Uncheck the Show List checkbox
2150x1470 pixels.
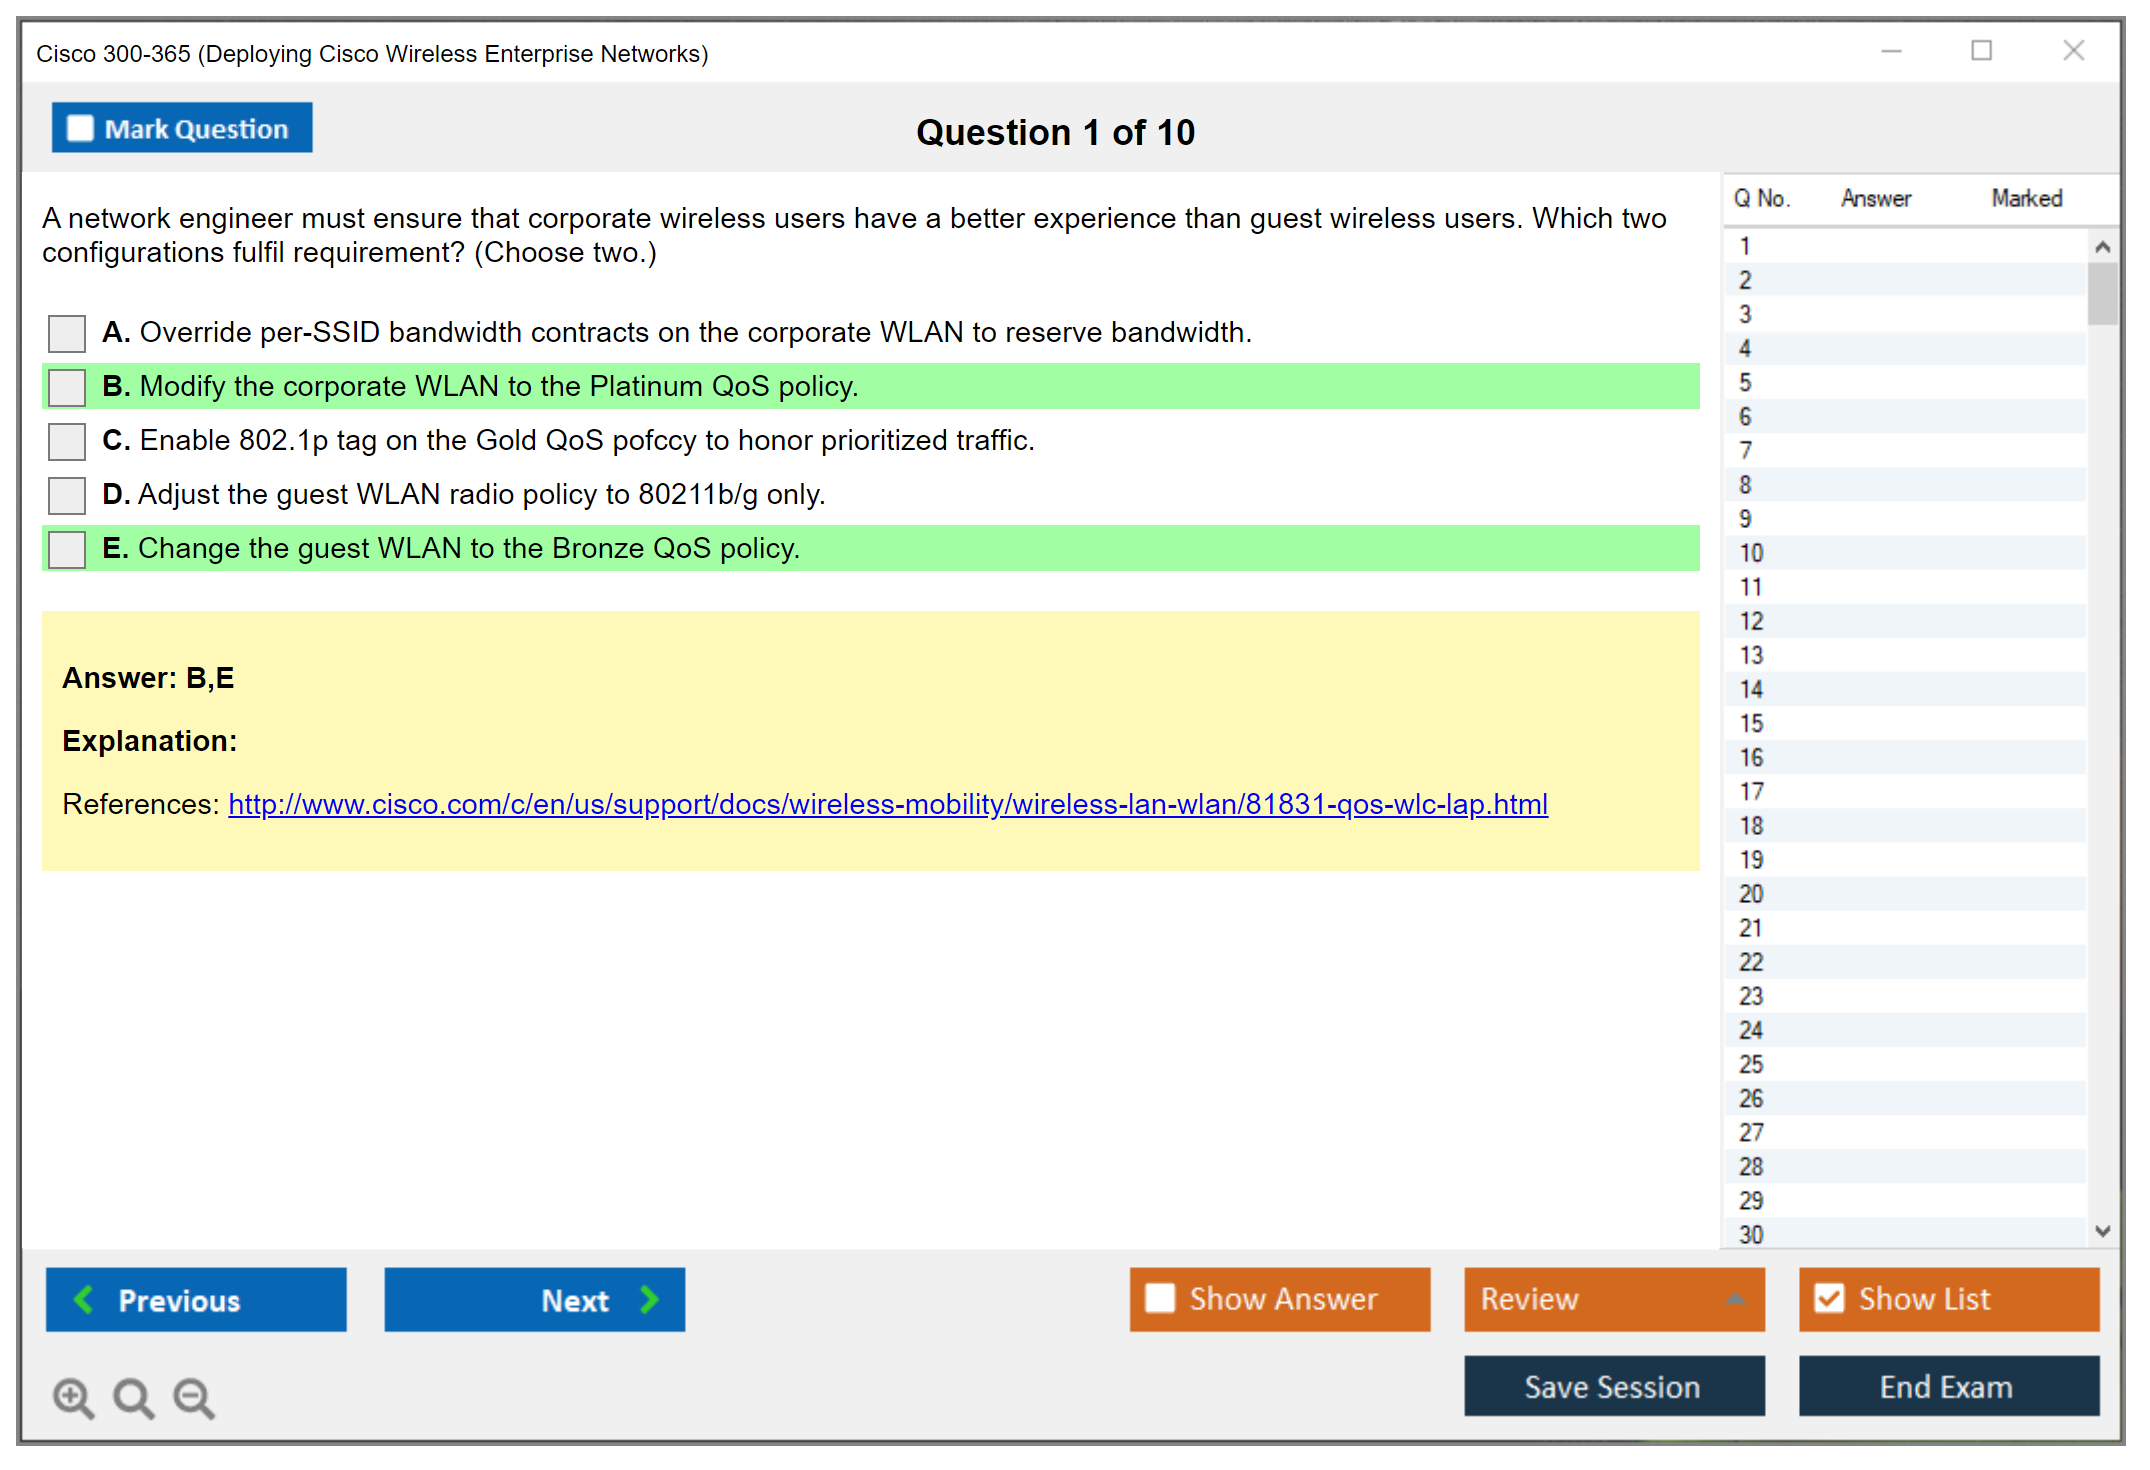[x=1829, y=1298]
